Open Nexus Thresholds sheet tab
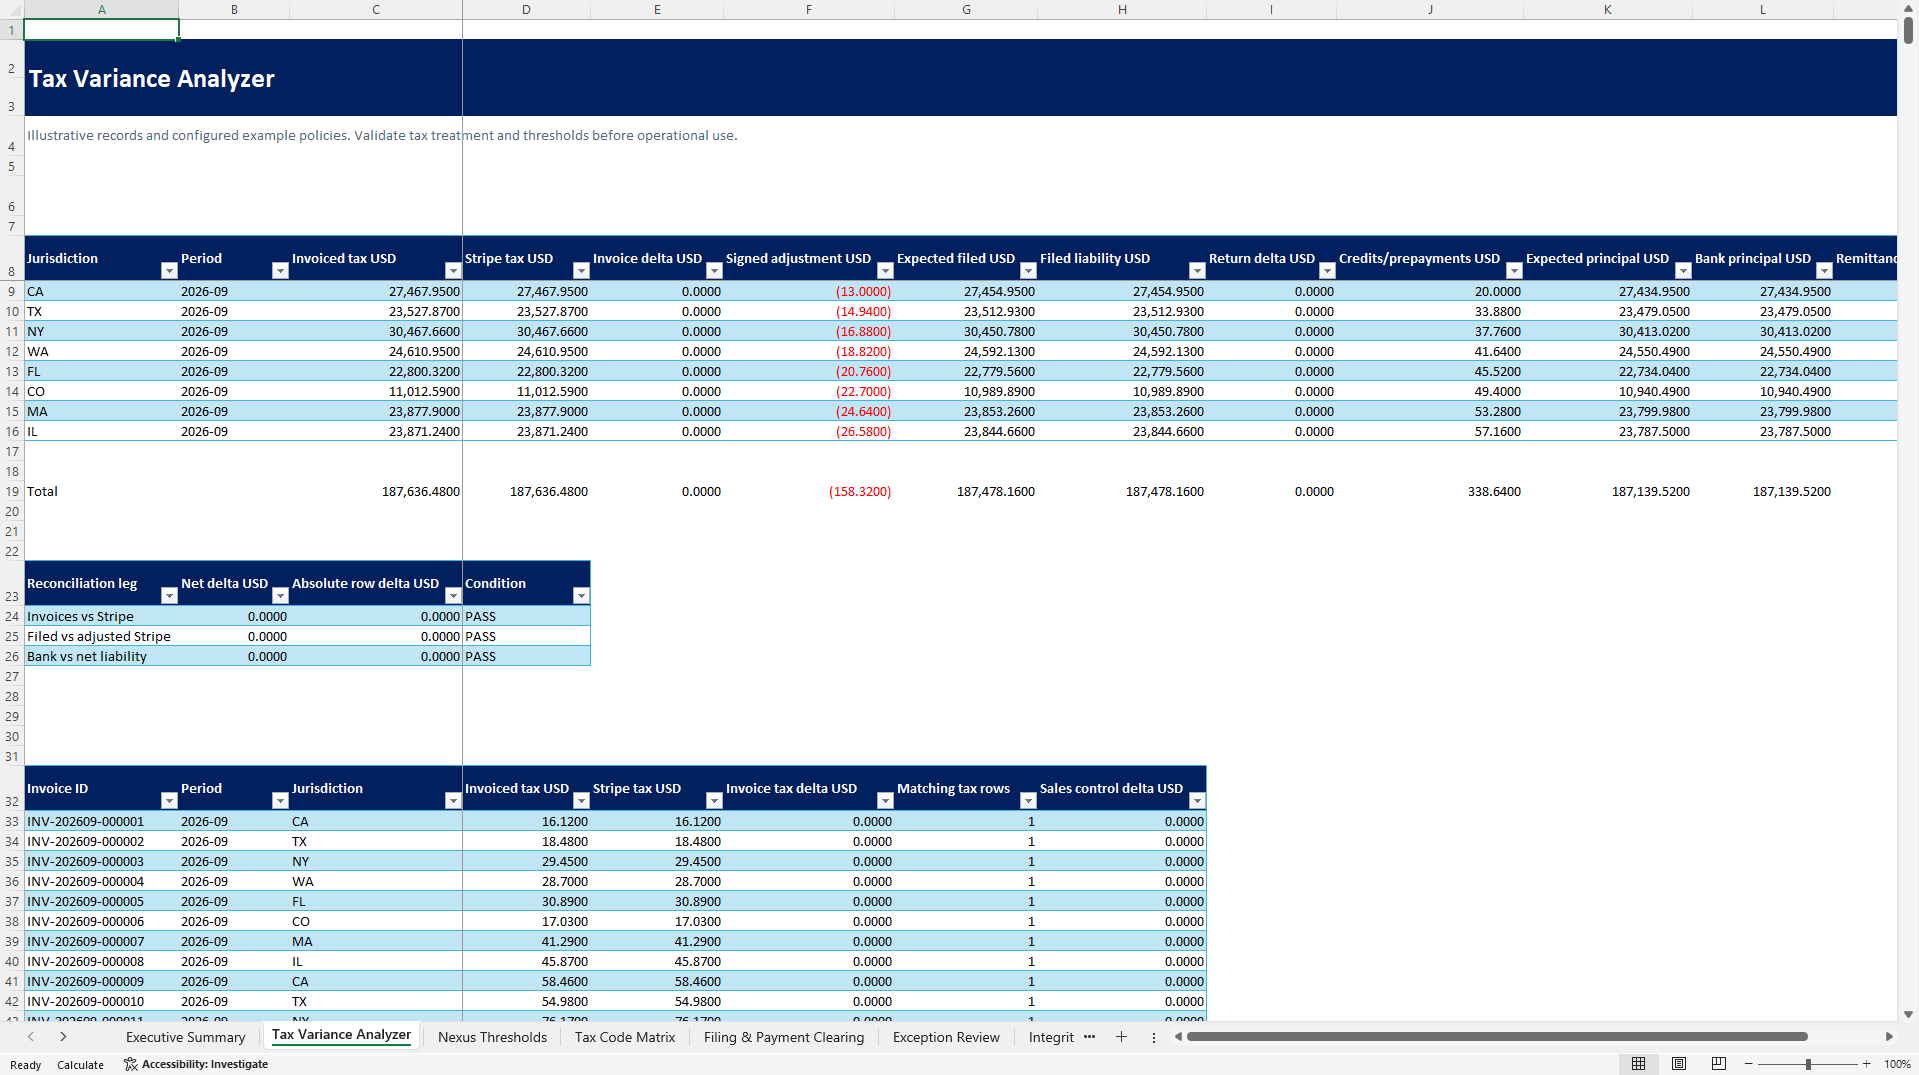This screenshot has width=1919, height=1075. (x=492, y=1037)
